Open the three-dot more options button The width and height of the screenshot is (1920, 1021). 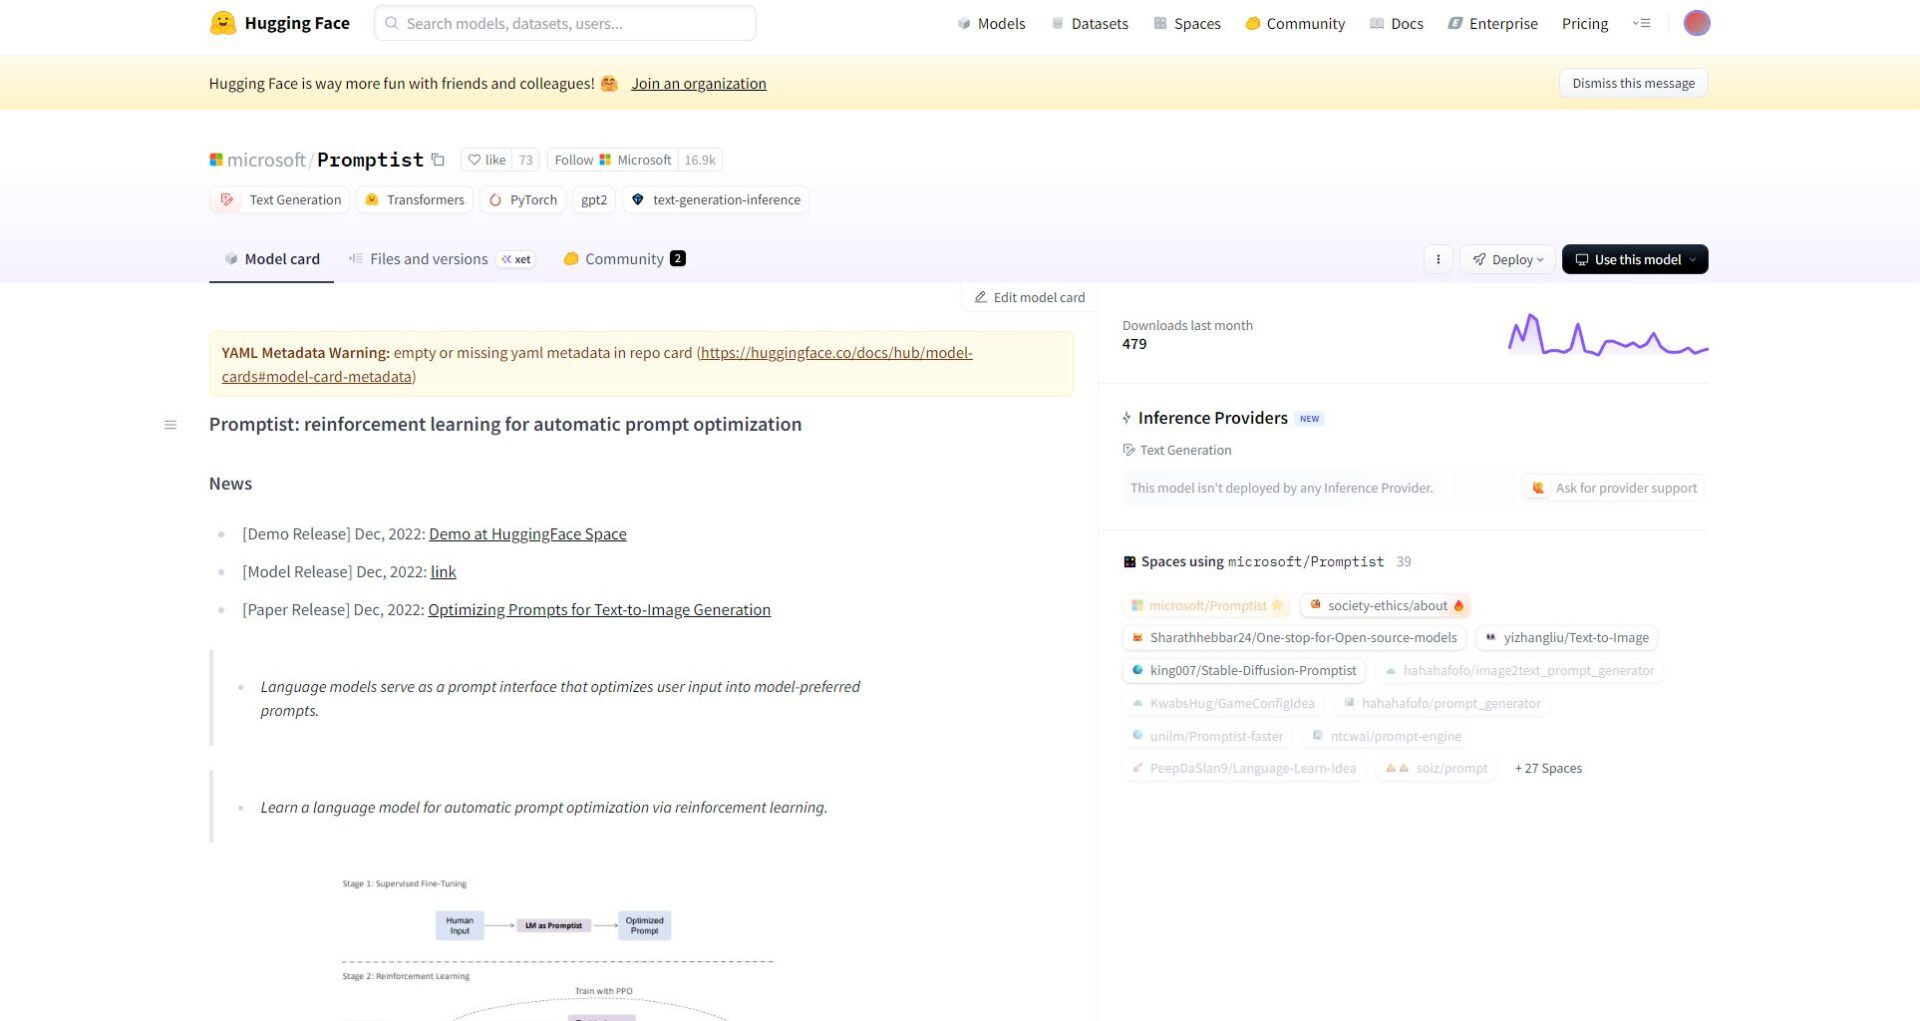[1438, 260]
